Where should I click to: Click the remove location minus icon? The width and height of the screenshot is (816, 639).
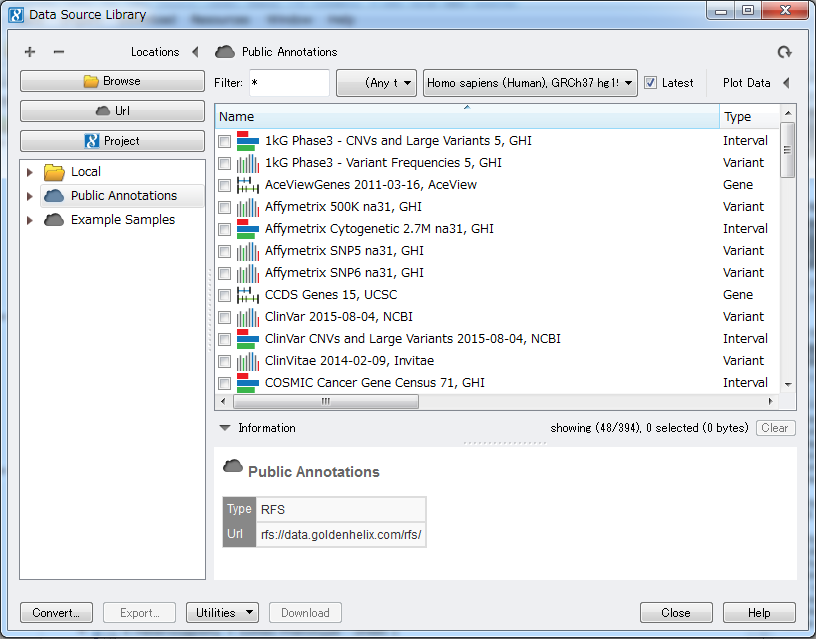(59, 52)
